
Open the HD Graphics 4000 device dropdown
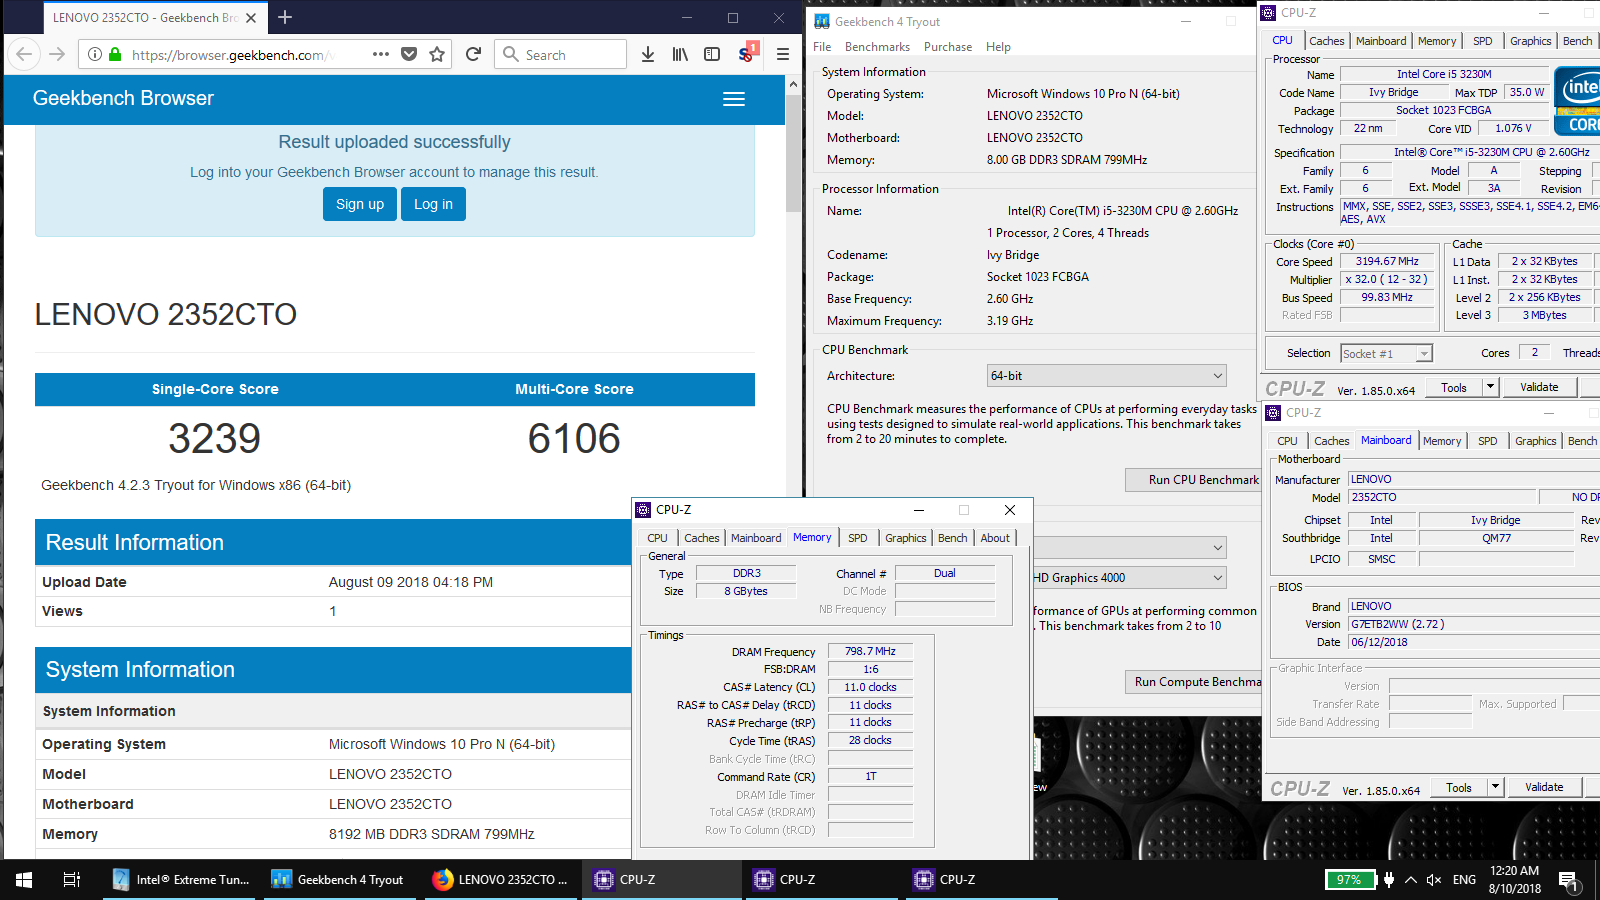tap(1129, 578)
